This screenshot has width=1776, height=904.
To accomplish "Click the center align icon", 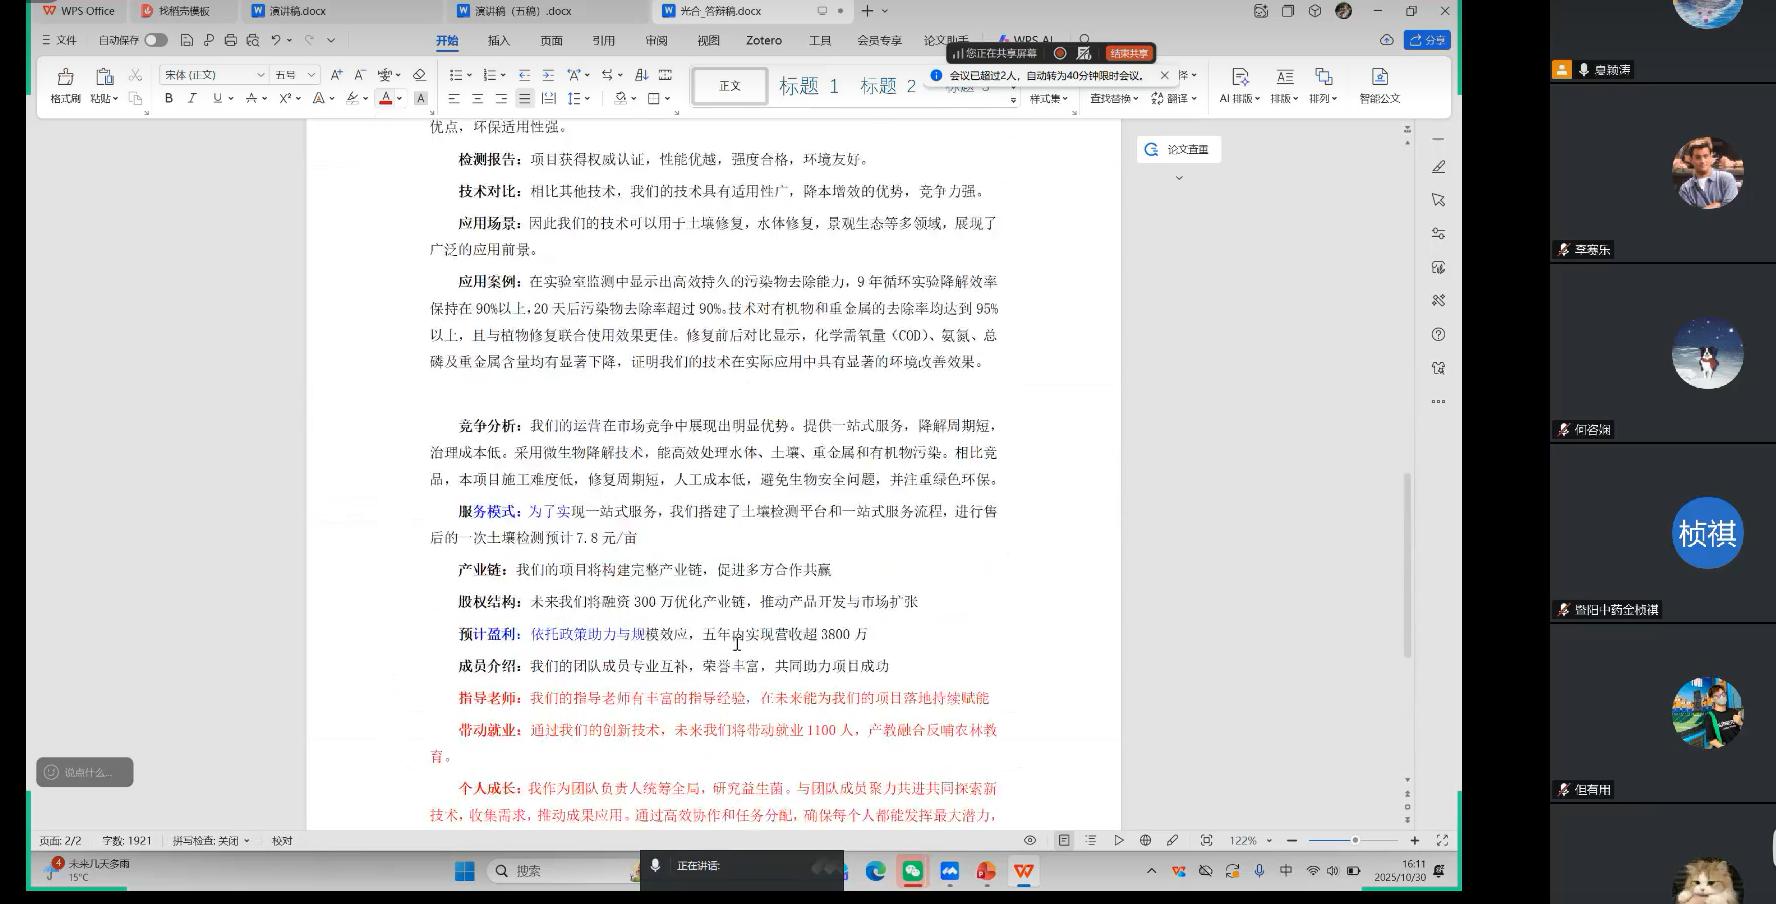I will 477,99.
